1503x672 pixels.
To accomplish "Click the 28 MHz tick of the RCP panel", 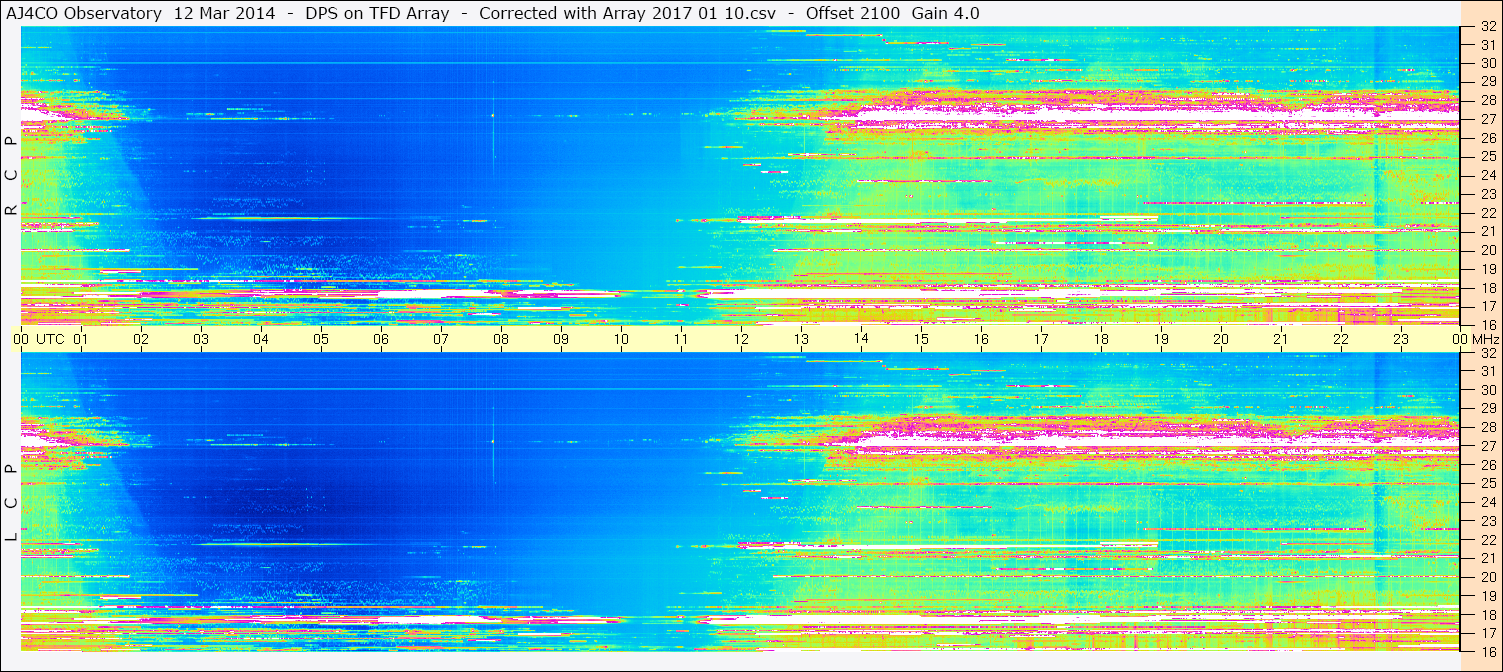I will (x=1488, y=100).
